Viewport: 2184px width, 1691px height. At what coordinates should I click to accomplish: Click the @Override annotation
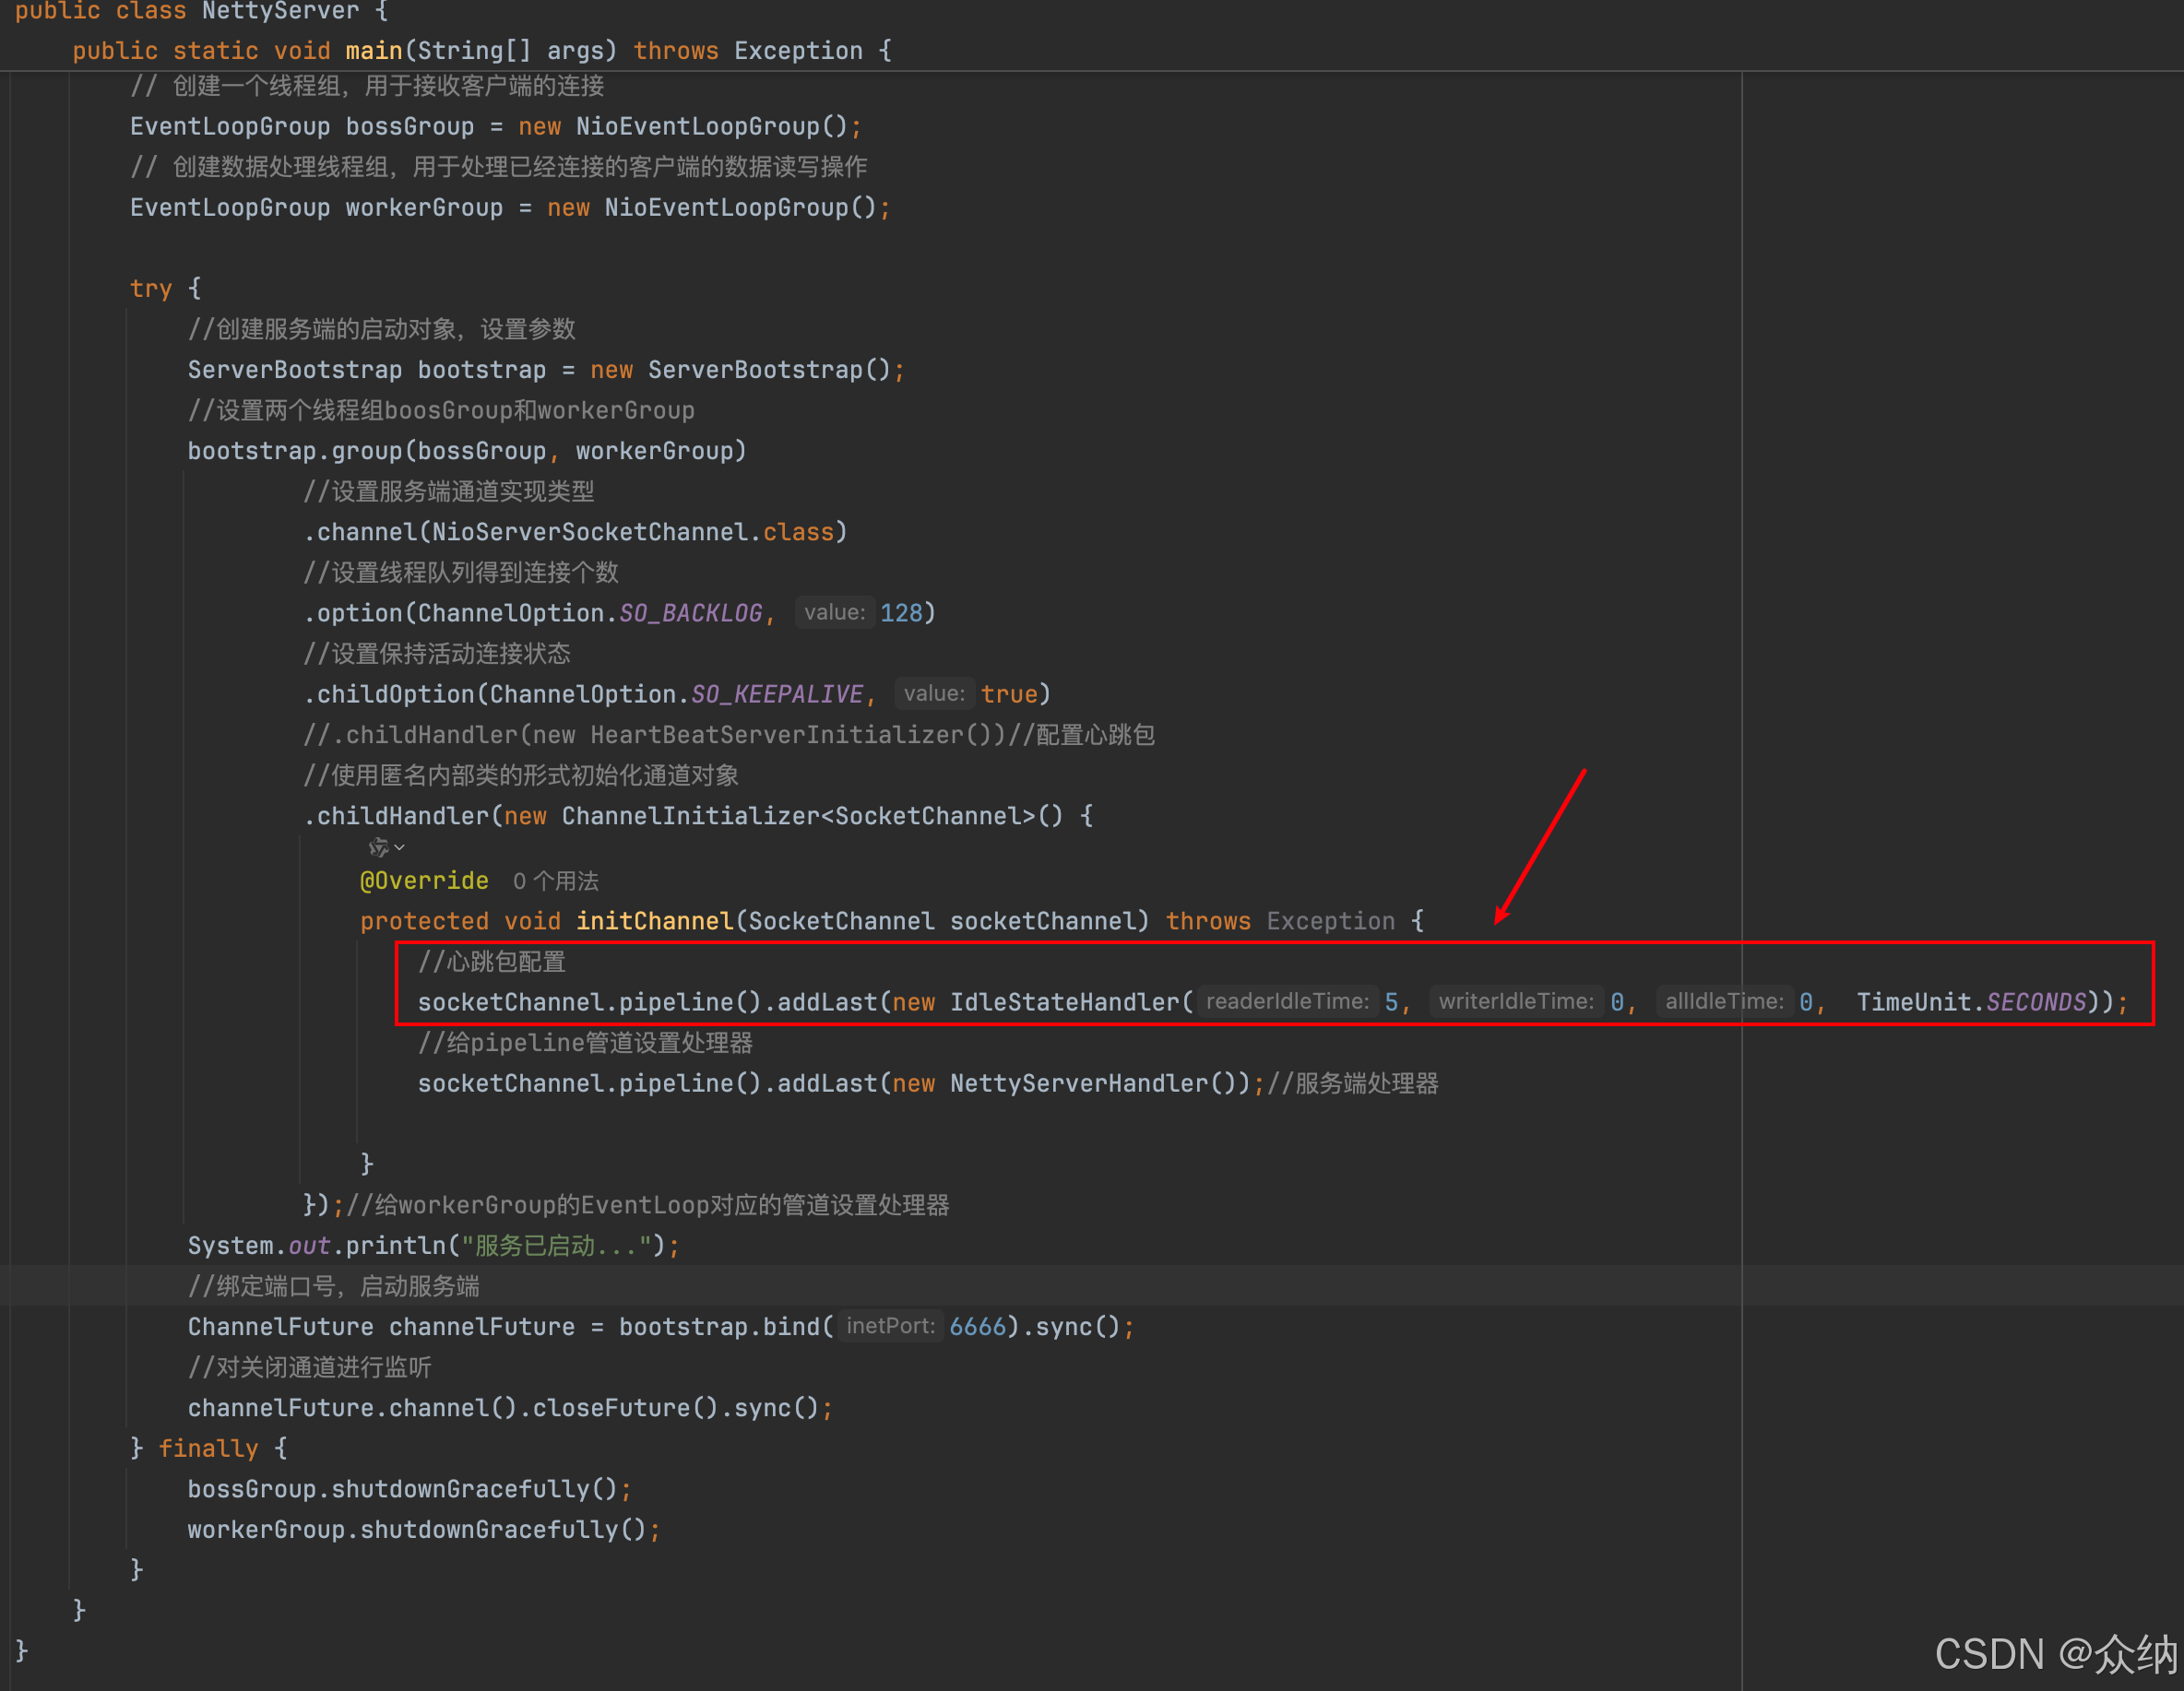click(424, 881)
